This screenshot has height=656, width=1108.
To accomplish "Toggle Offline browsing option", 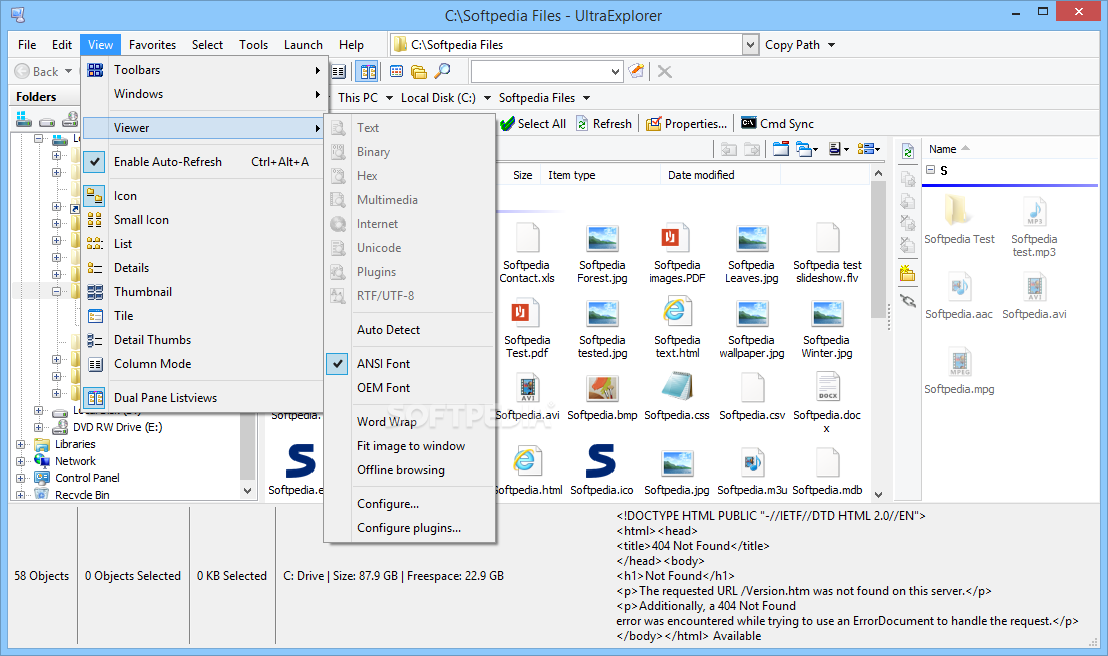I will point(410,469).
